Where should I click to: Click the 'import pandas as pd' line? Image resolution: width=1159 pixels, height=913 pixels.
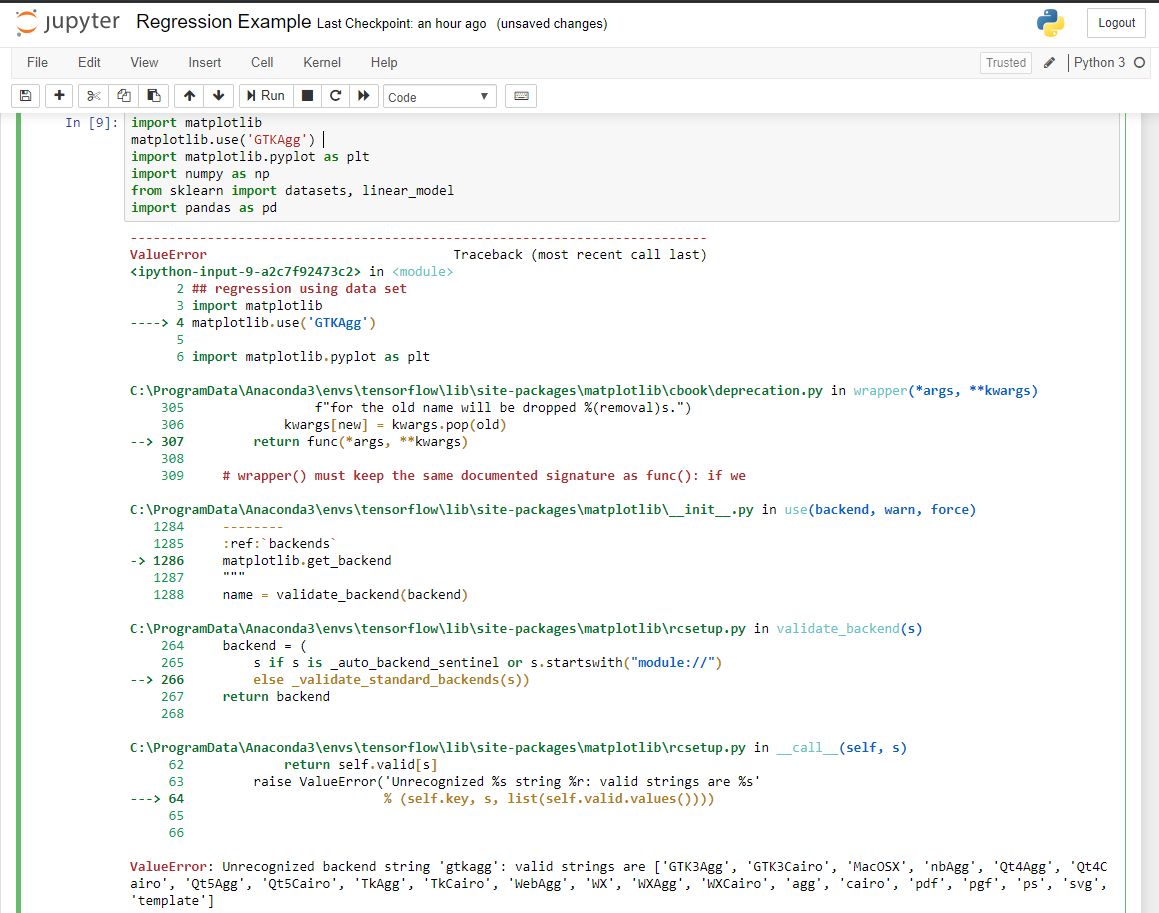204,208
